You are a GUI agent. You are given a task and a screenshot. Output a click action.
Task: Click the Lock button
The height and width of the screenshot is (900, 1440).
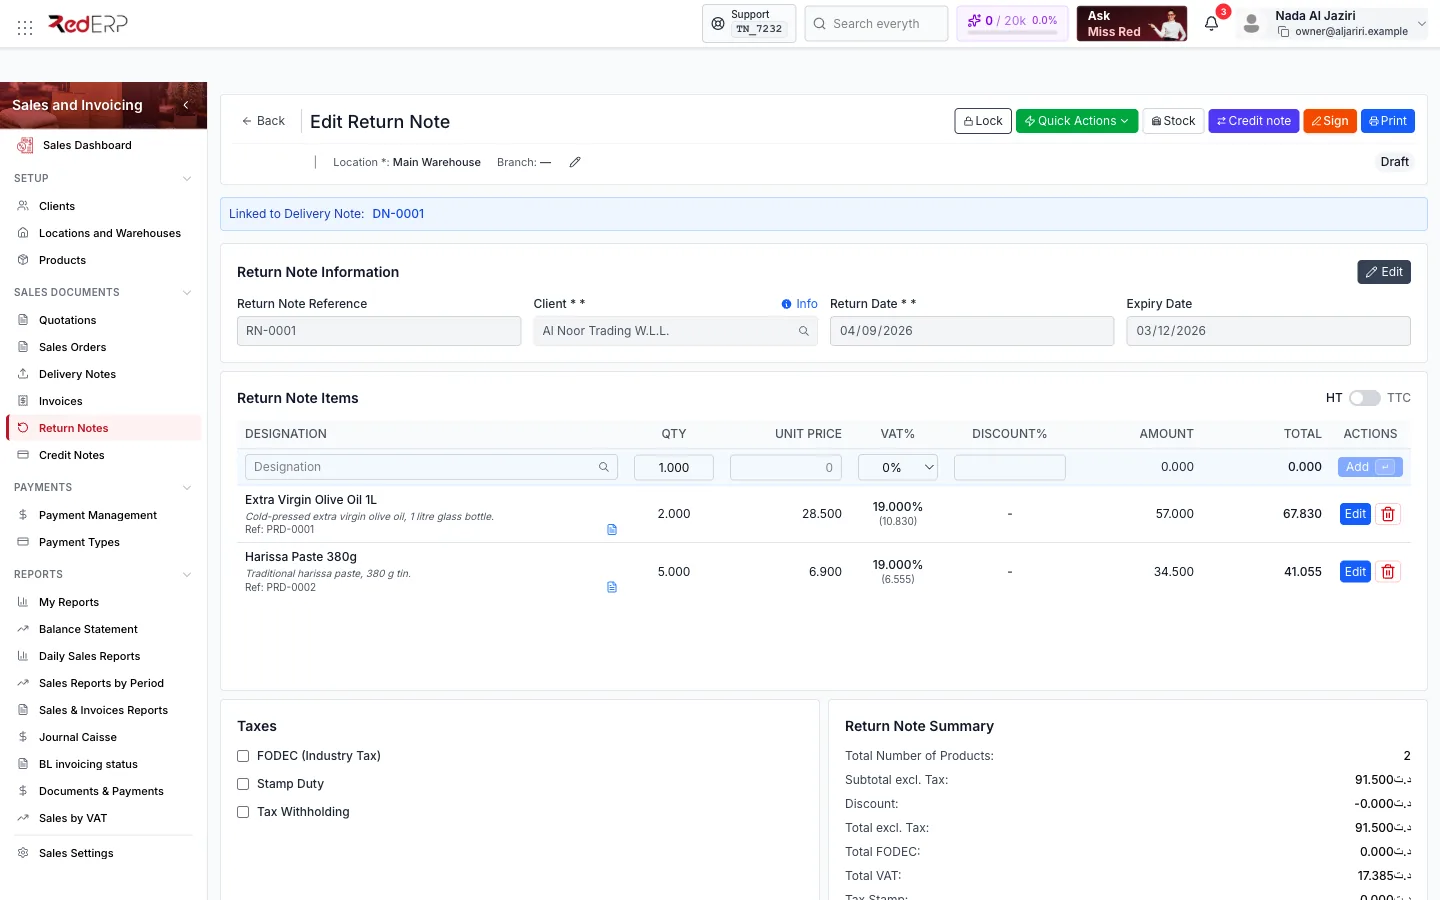tap(983, 121)
